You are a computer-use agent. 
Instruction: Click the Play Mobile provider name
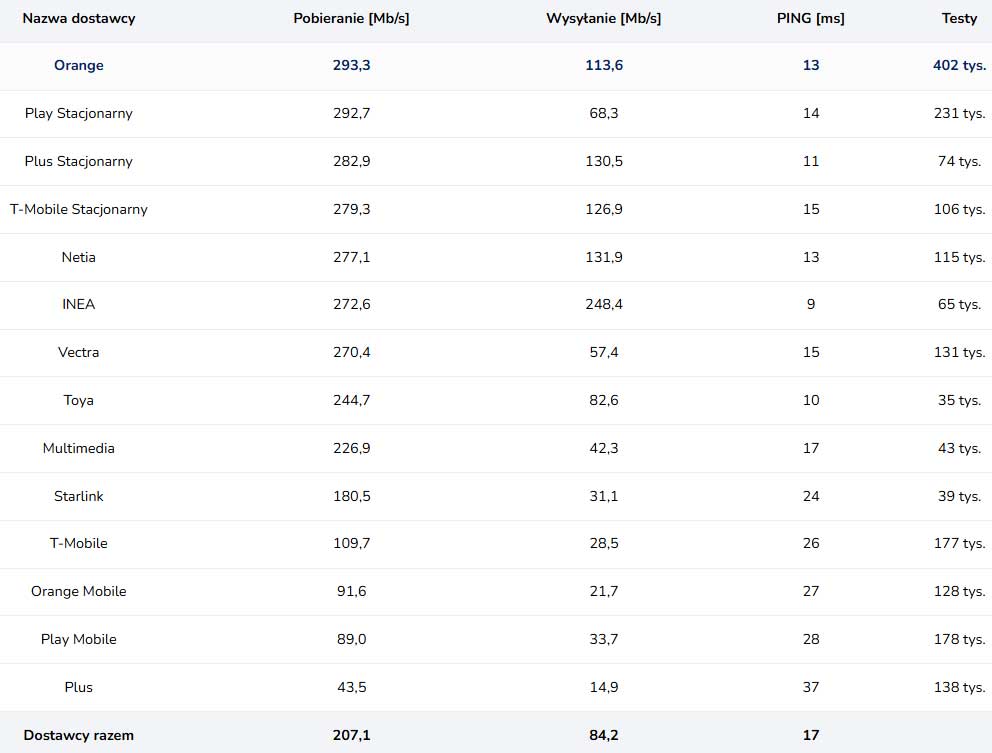point(79,639)
